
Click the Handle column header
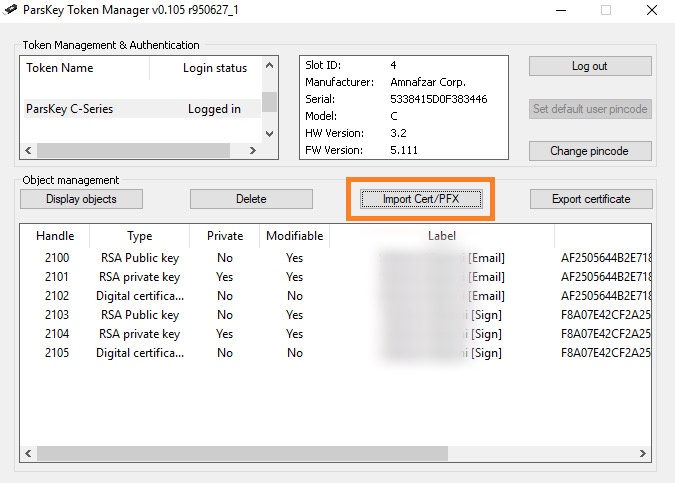[55, 236]
